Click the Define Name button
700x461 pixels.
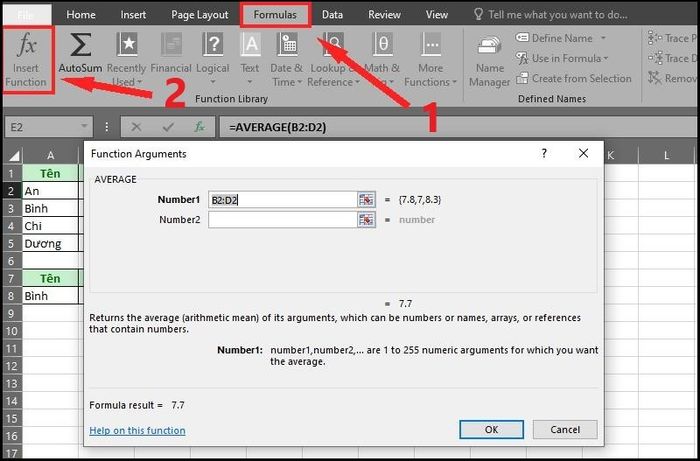click(555, 38)
